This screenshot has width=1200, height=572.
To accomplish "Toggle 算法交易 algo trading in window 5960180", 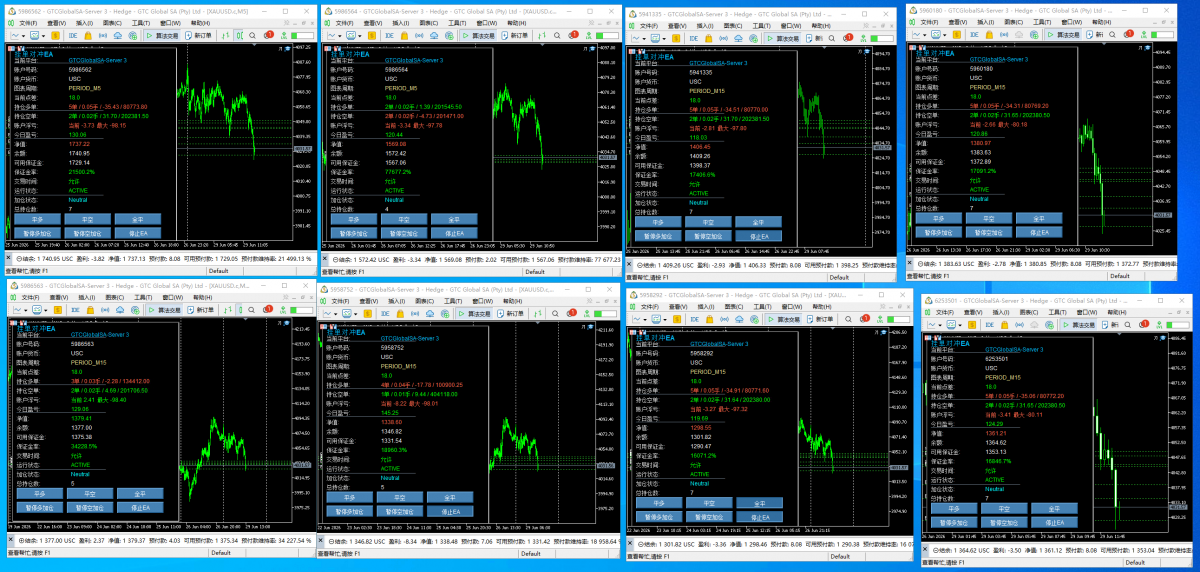I will point(1063,35).
